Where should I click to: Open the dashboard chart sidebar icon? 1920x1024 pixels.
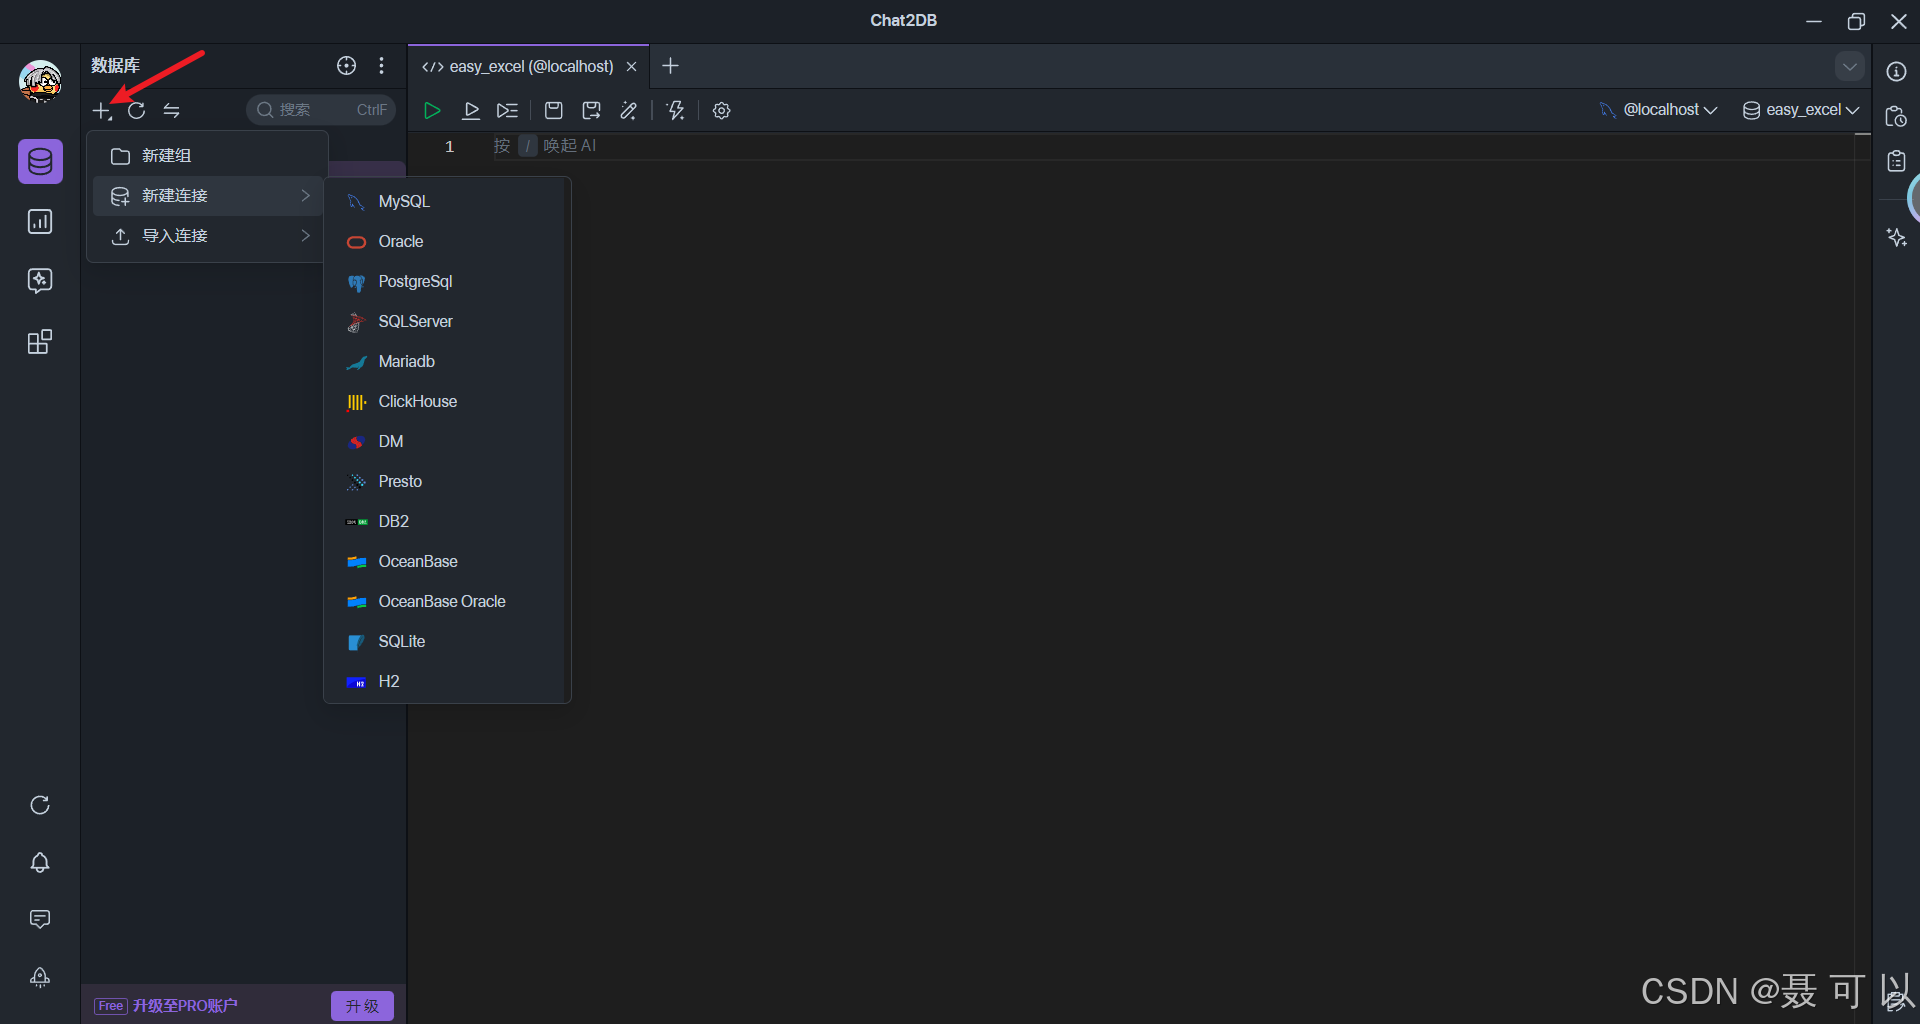40,221
